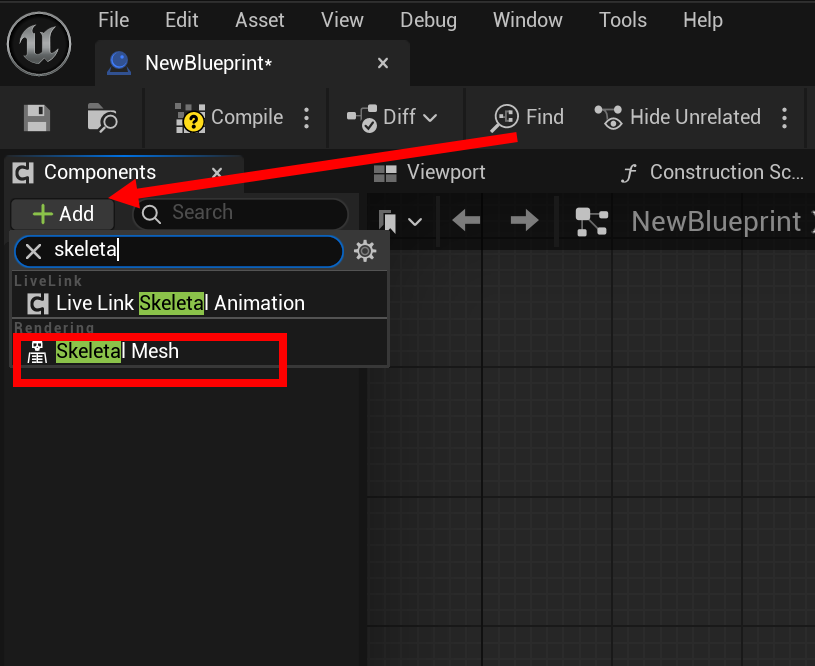
Task: Open component list settings gear
Action: click(x=365, y=251)
